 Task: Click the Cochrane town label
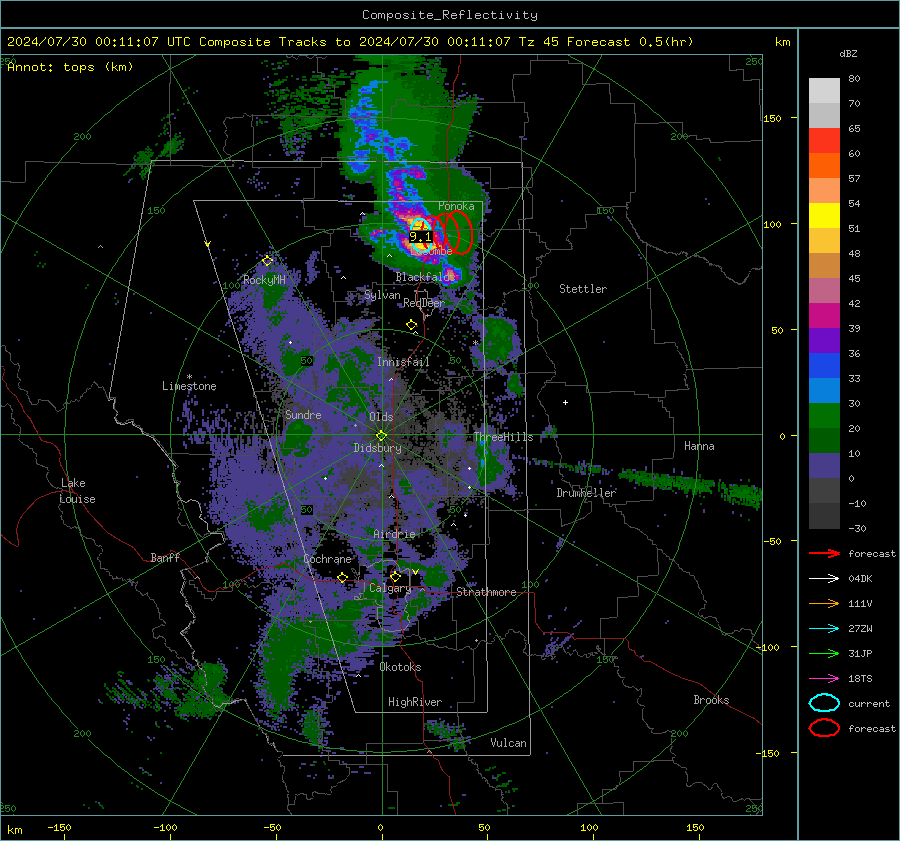coord(327,559)
